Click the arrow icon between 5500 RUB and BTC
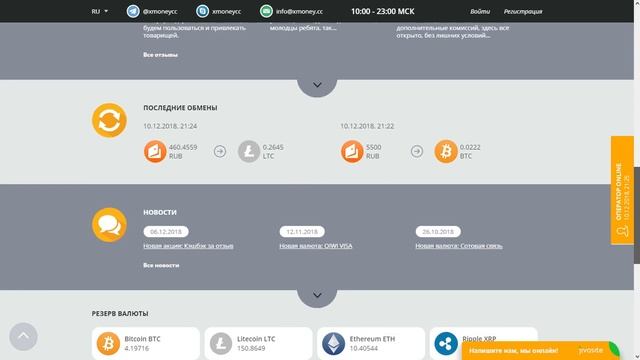 417,151
